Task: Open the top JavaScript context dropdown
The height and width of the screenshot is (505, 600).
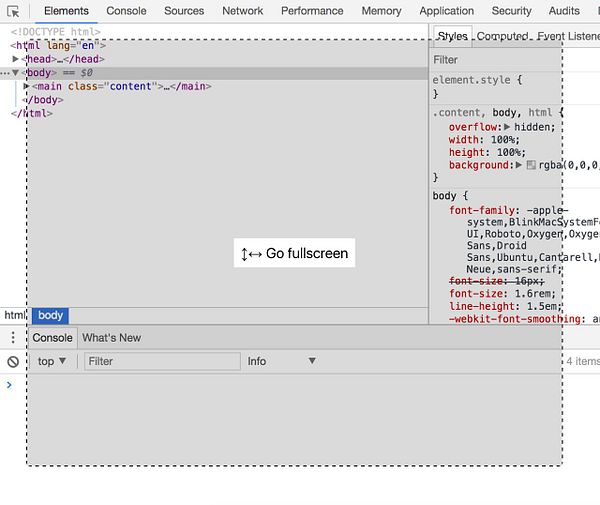Action: click(52, 361)
